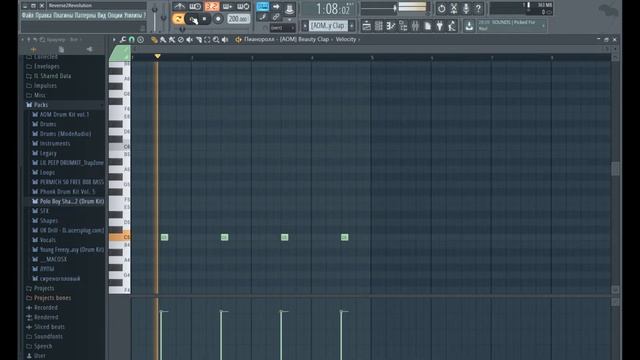Click the link chain icon
Screen dimensions: 640x360
[276, 17]
